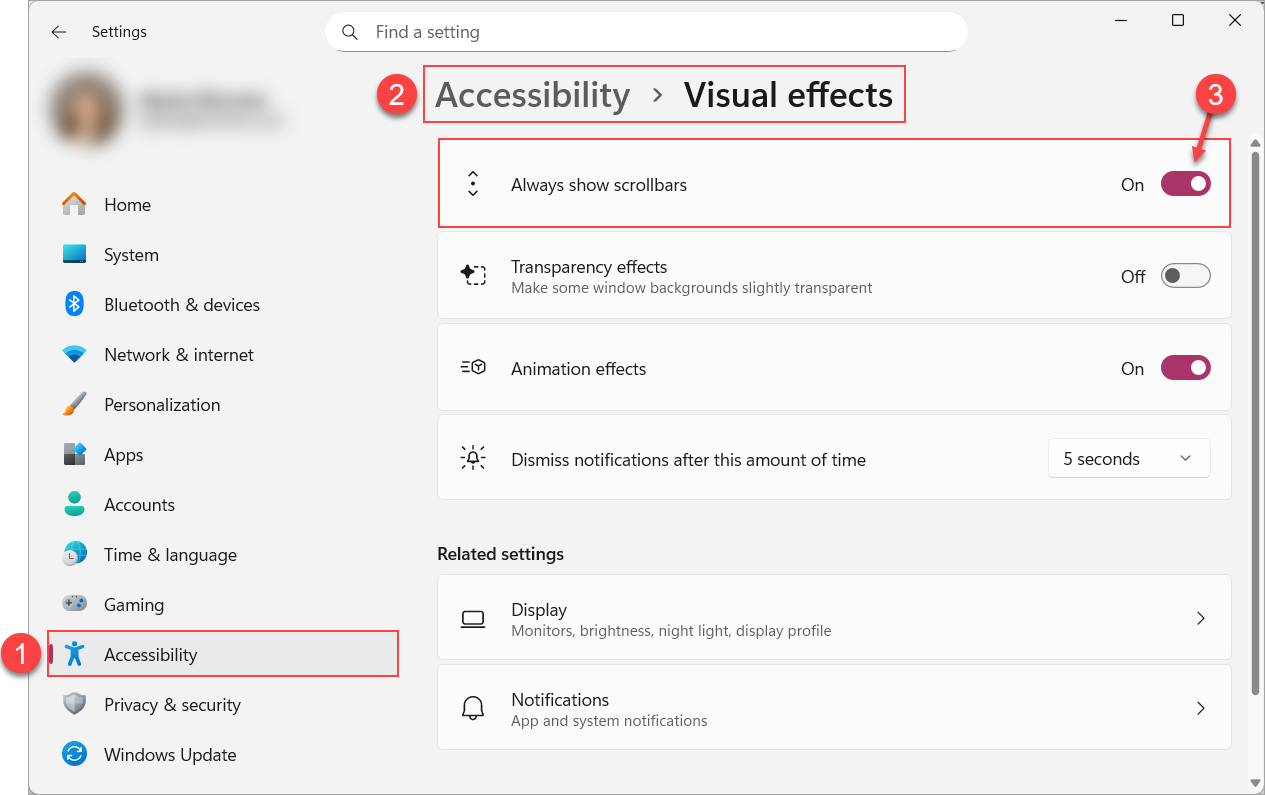Click the Windows Update sync icon
The image size is (1265, 795).
[75, 755]
